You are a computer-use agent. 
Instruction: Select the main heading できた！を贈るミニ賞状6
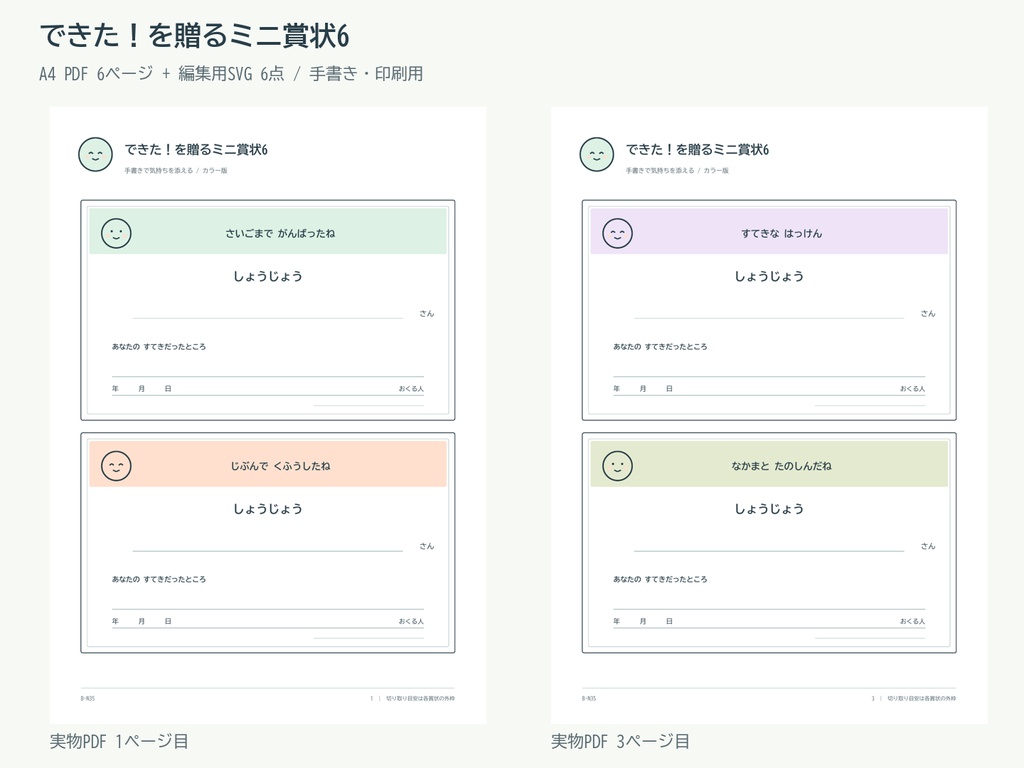[x=195, y=36]
